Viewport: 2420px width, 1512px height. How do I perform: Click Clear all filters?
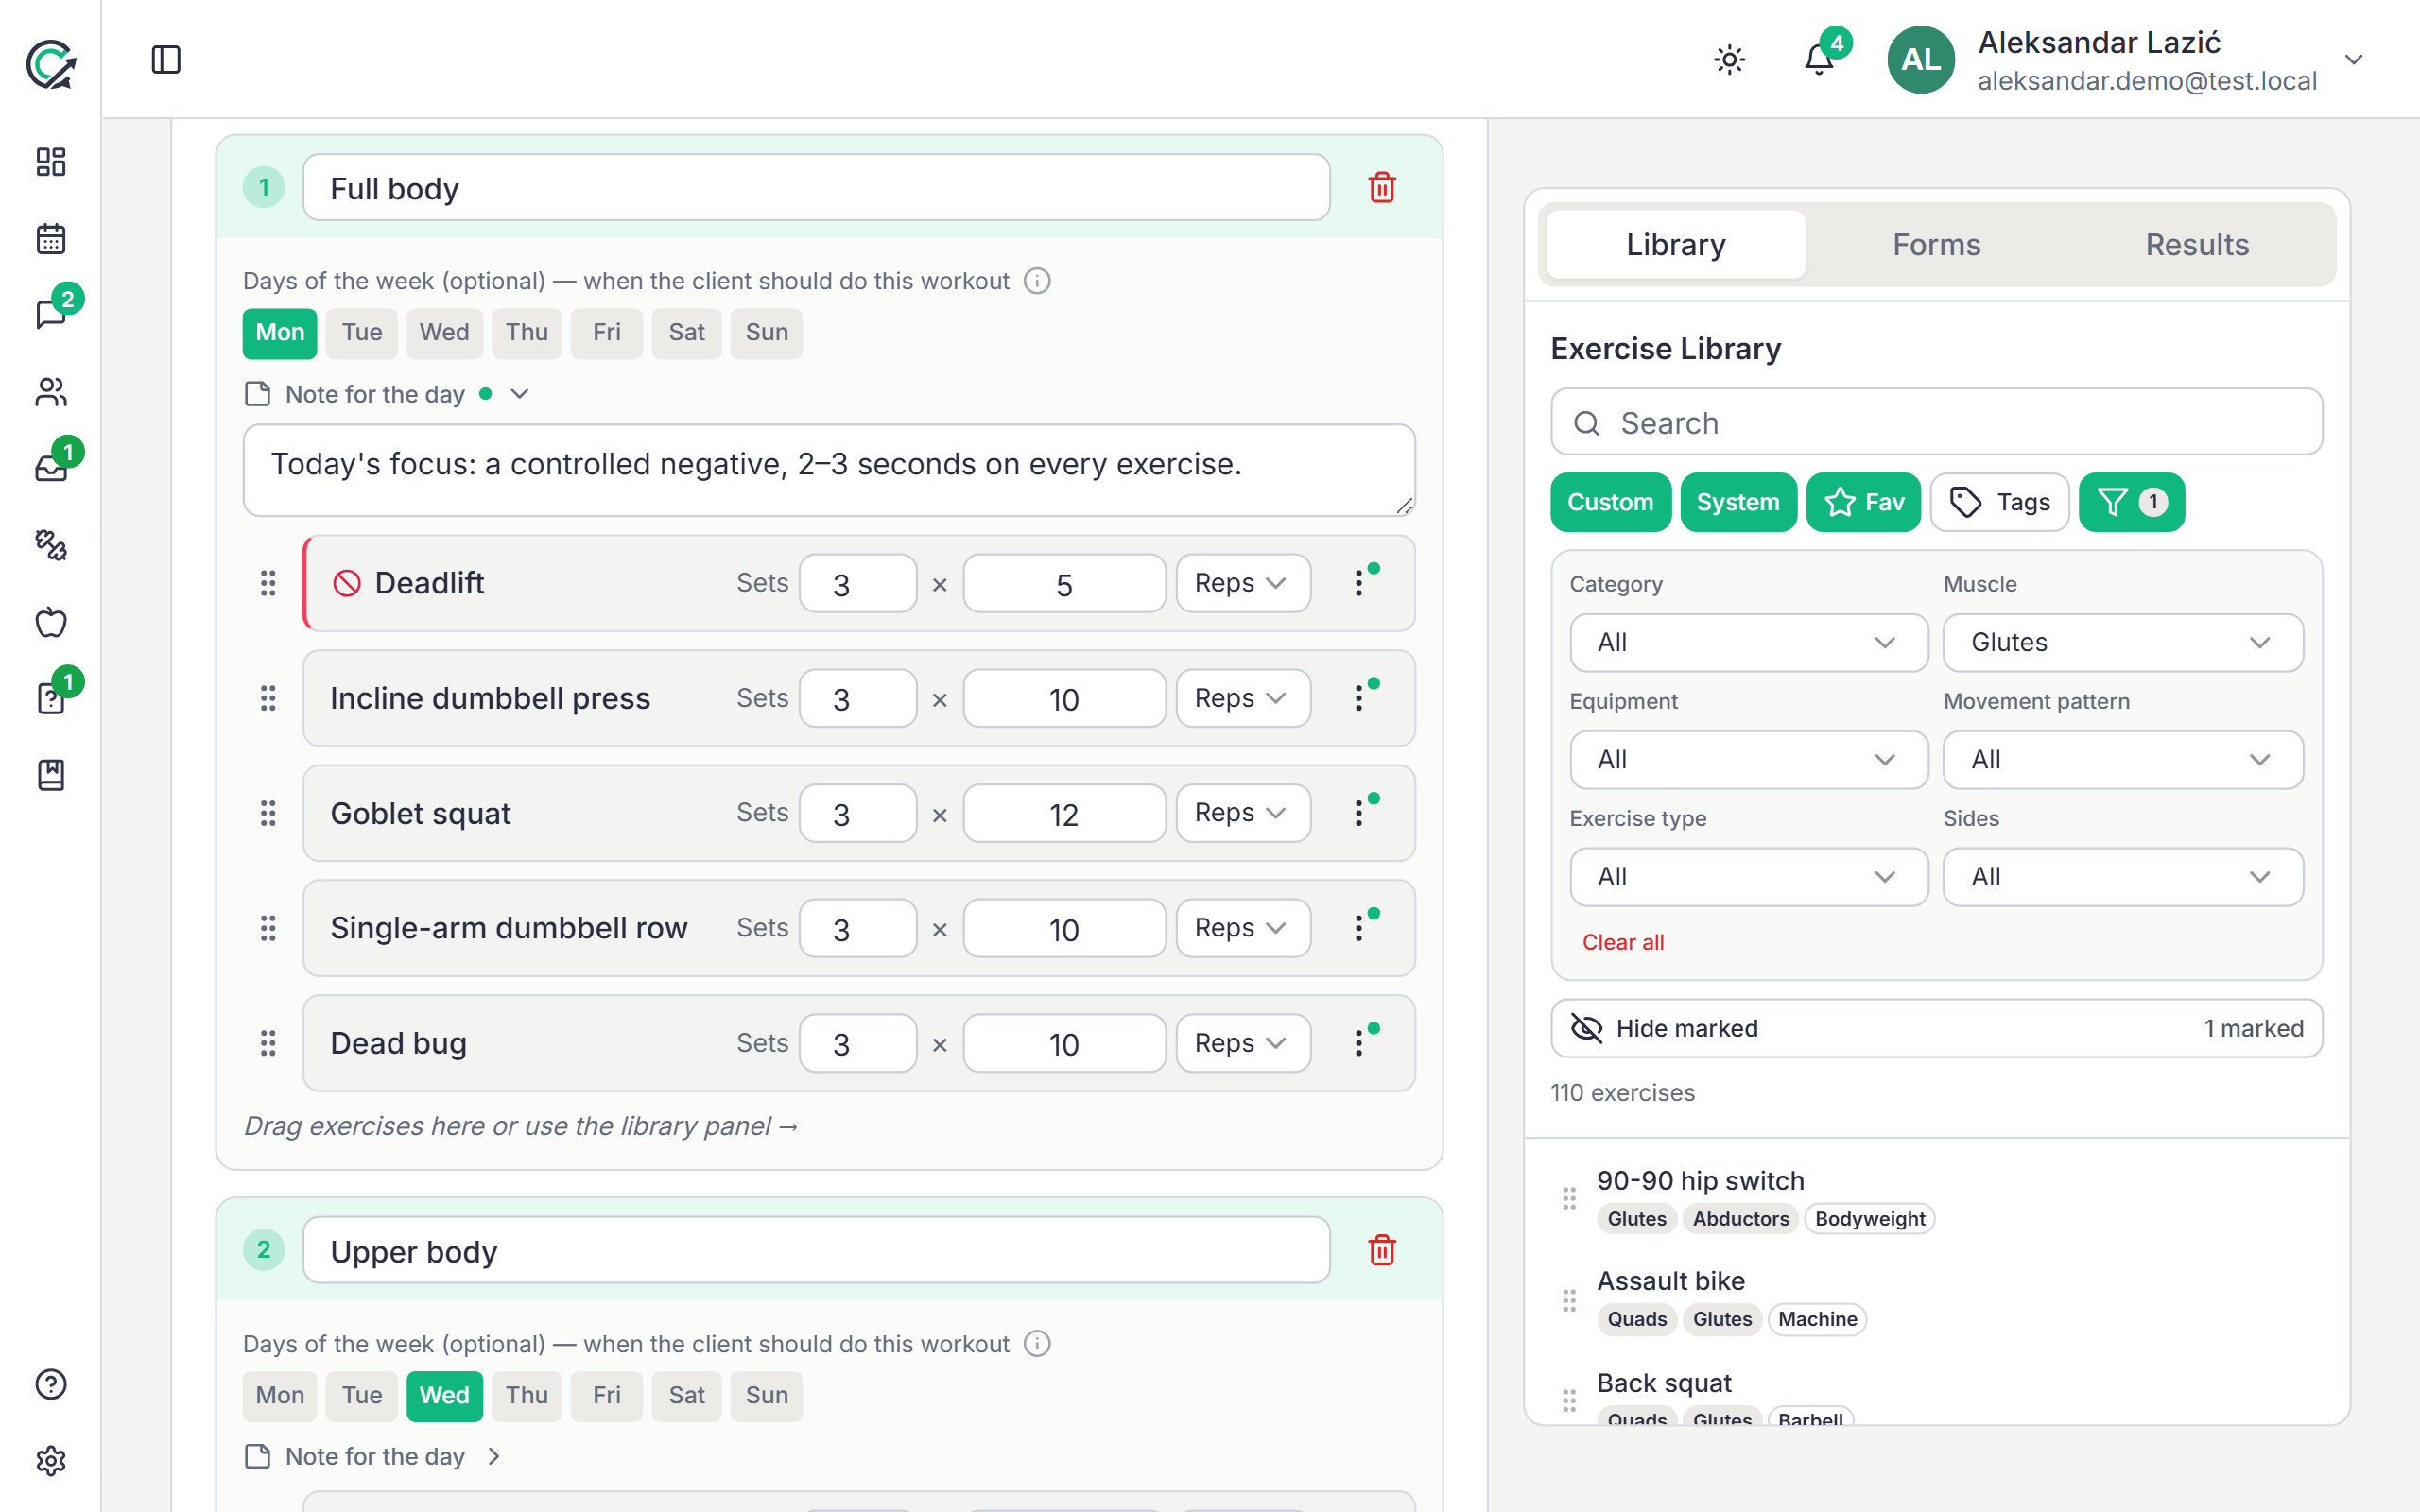1623,942
